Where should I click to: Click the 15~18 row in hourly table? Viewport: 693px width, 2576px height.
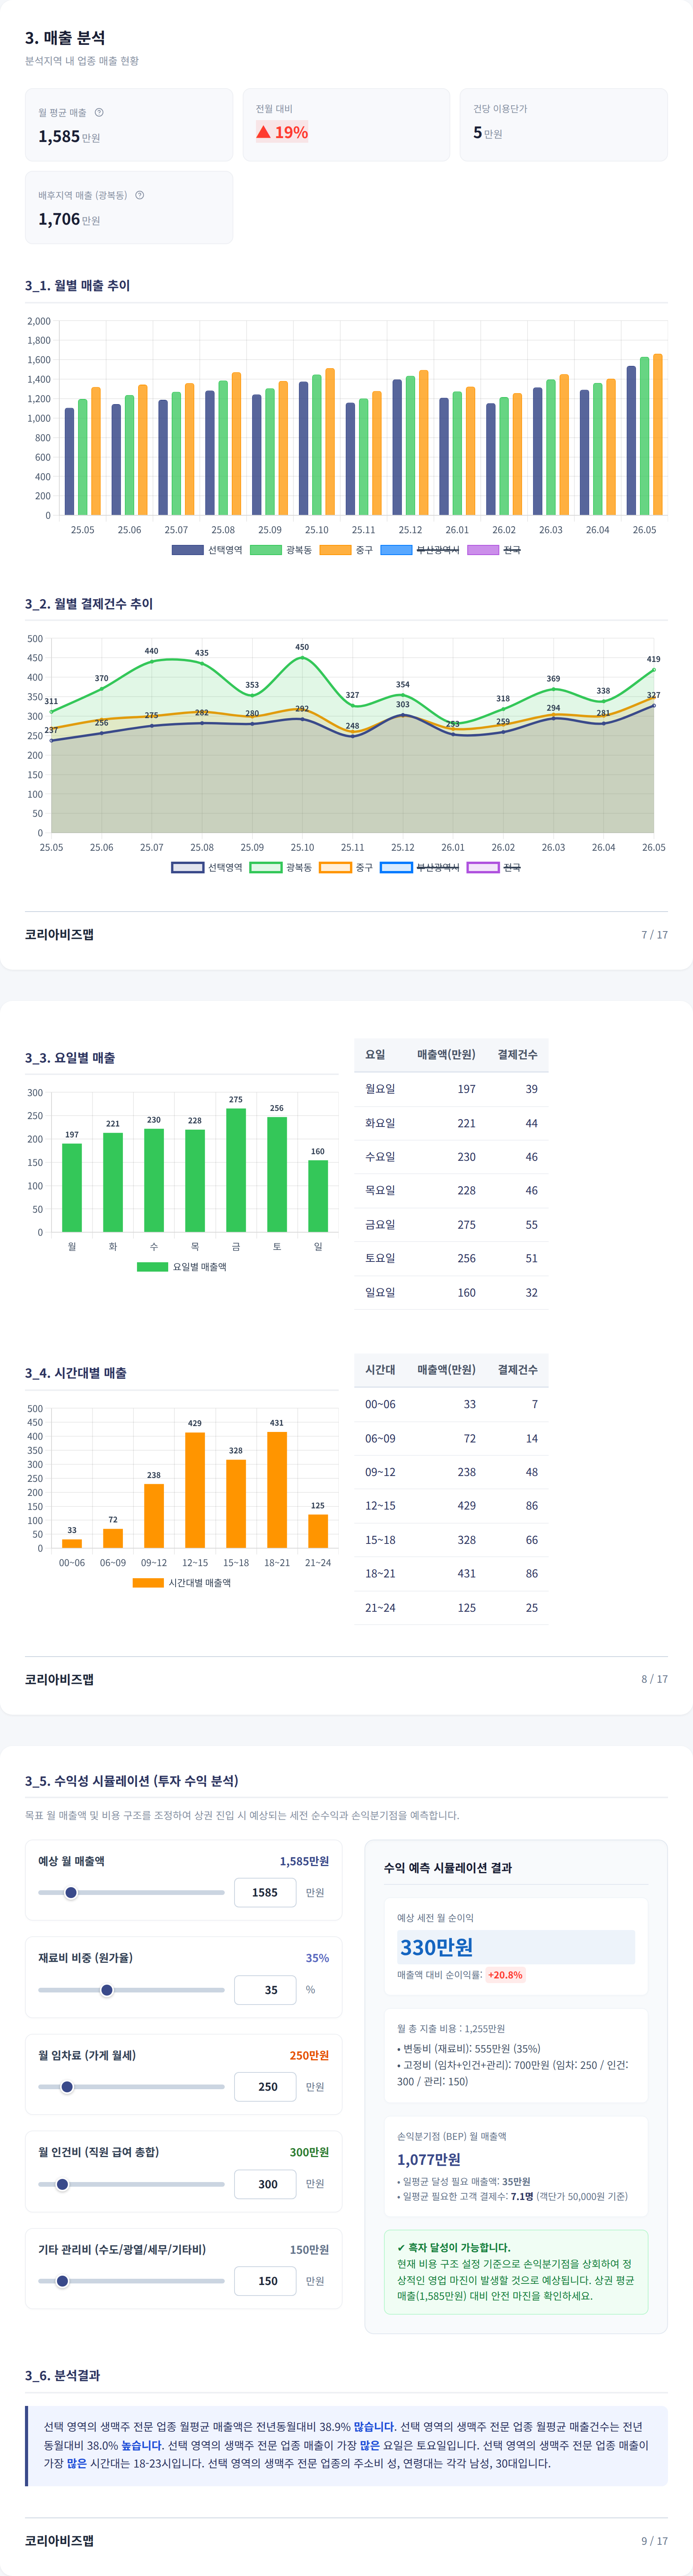[451, 1540]
